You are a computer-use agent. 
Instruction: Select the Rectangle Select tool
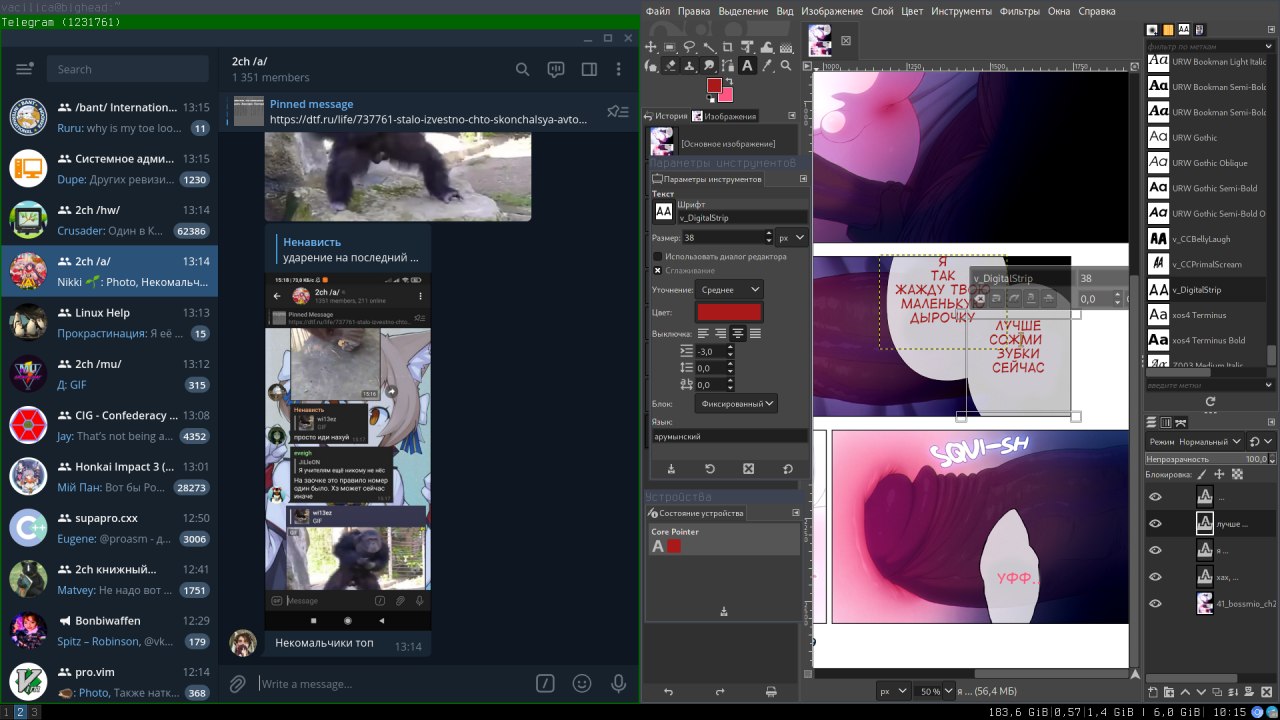(669, 47)
